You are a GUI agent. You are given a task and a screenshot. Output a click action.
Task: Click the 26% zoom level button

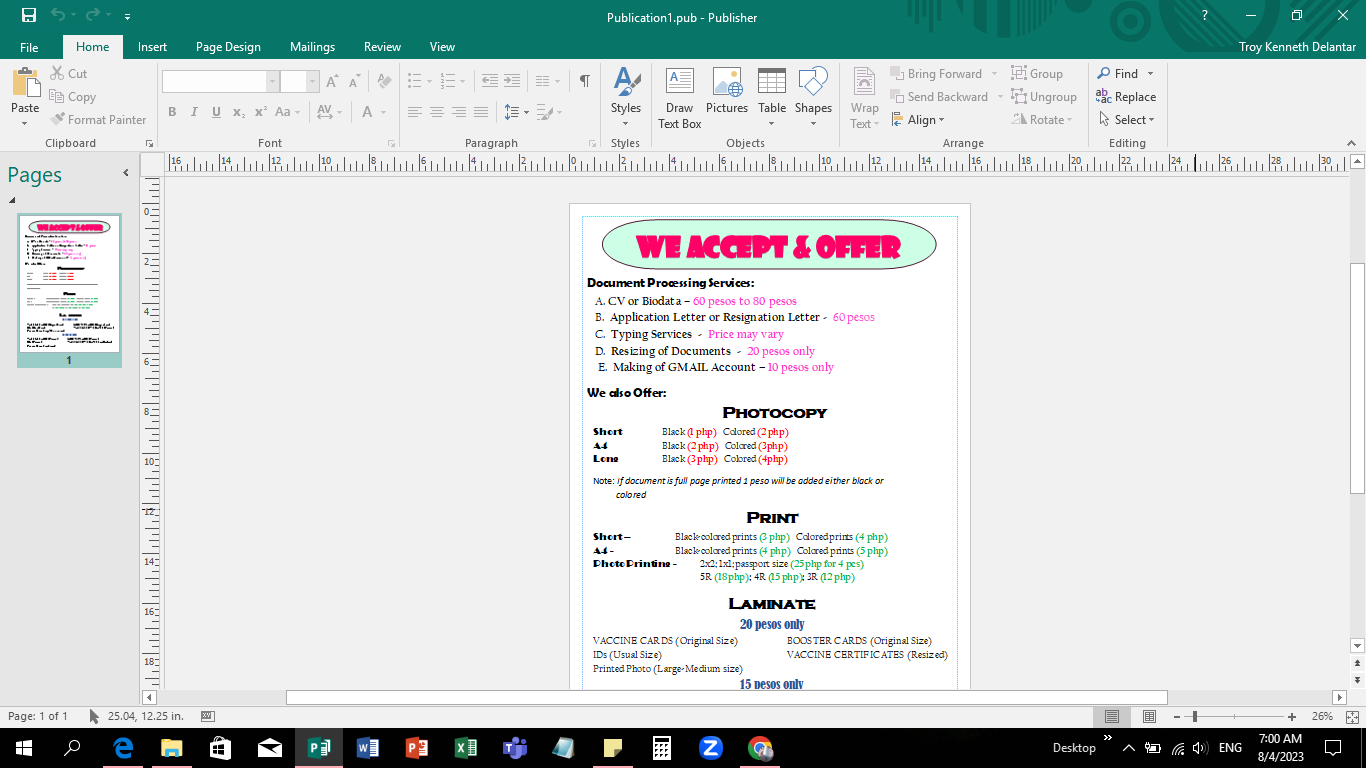tap(1322, 716)
